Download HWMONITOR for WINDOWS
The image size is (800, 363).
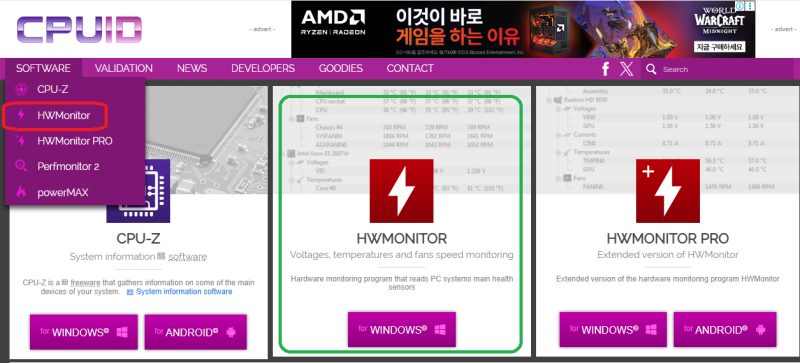point(402,329)
